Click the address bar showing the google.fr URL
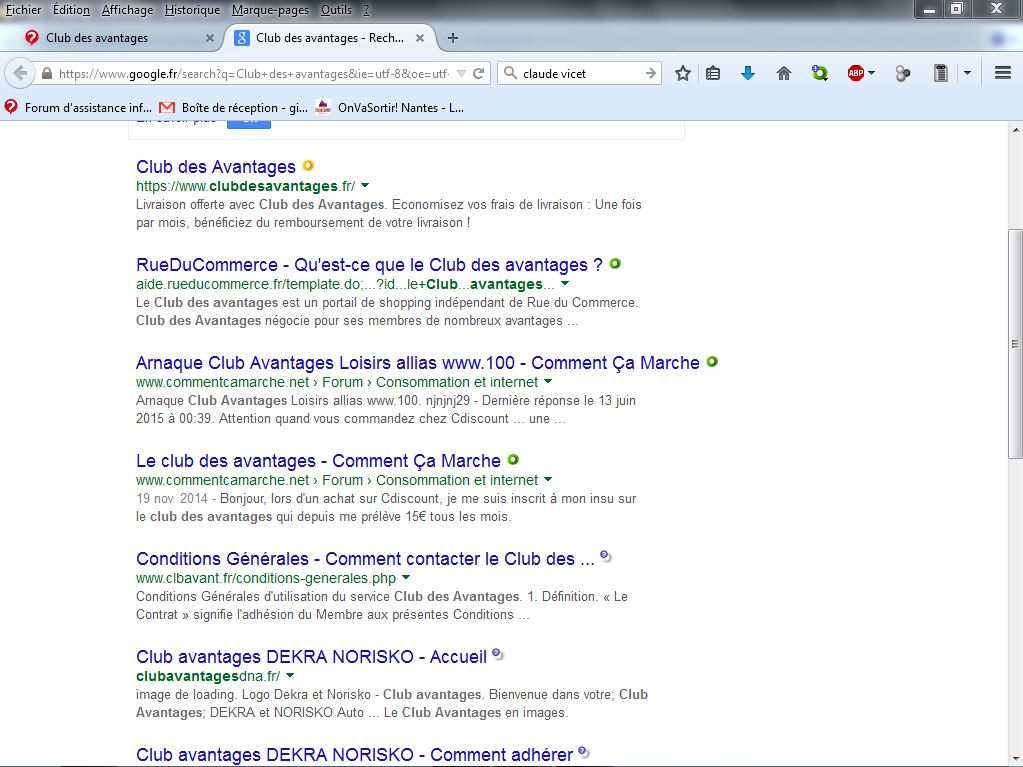 [254, 74]
